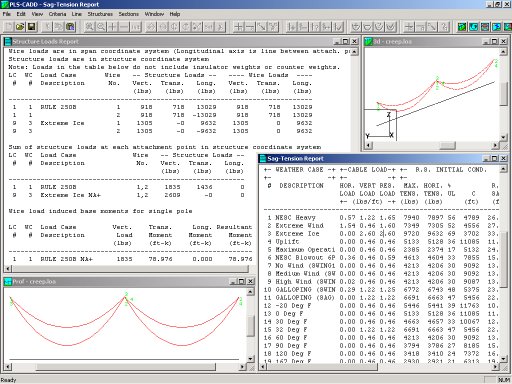Image resolution: width=512 pixels, height=384 pixels.
Task: Click the cyan refresh view icon
Action: (473, 27)
